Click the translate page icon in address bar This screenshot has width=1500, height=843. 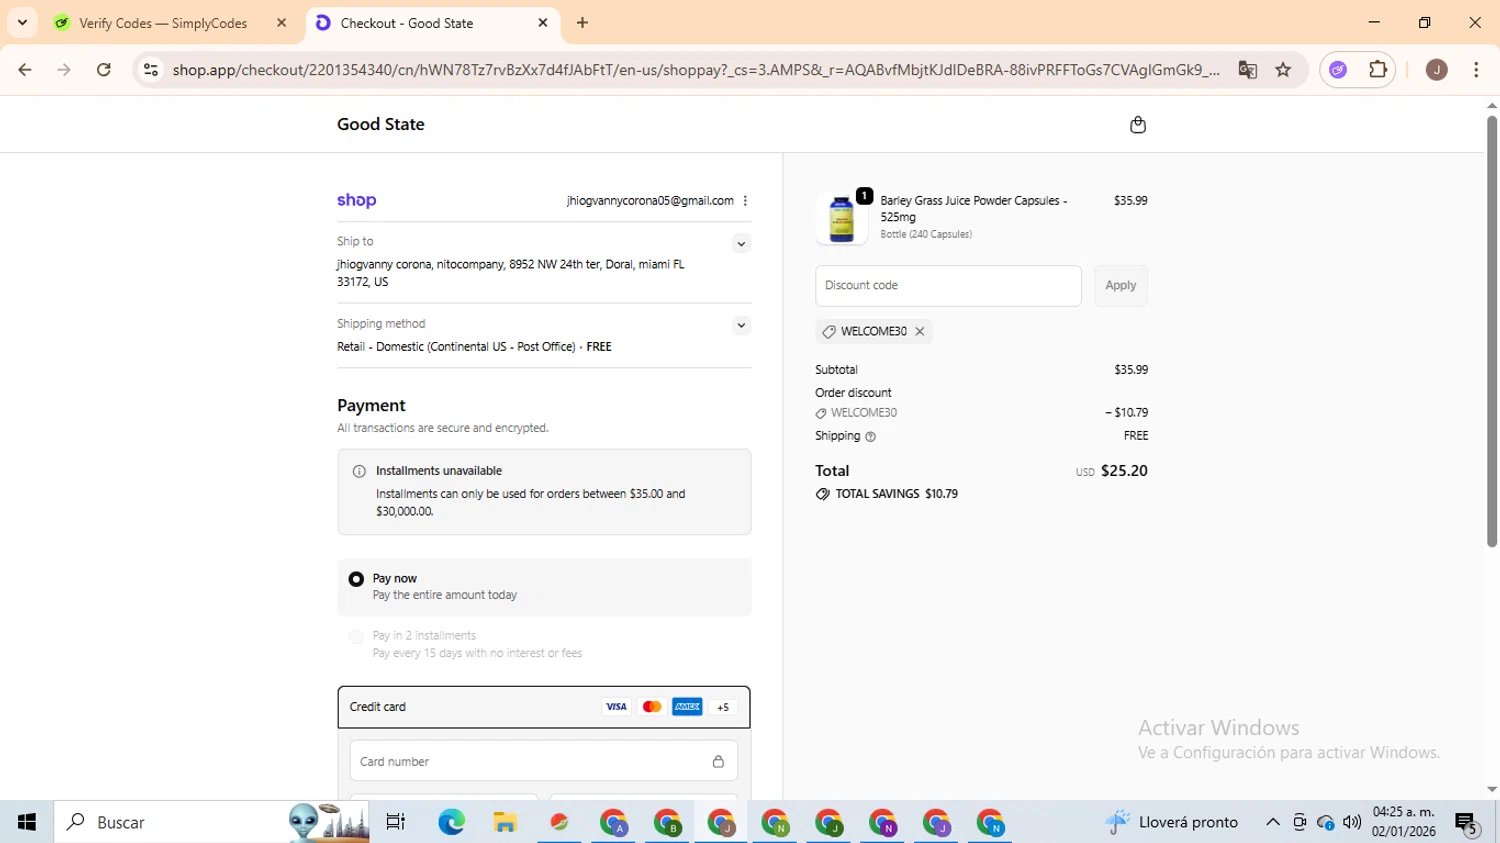pos(1247,70)
